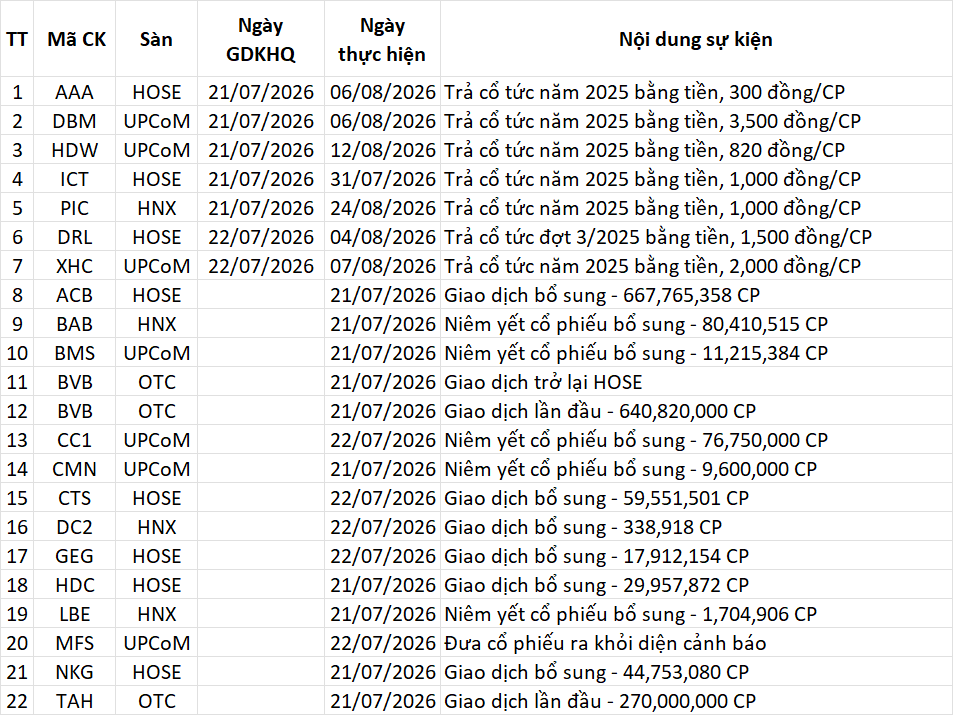Select the DBM ticker cell
The image size is (953, 715).
75,121
